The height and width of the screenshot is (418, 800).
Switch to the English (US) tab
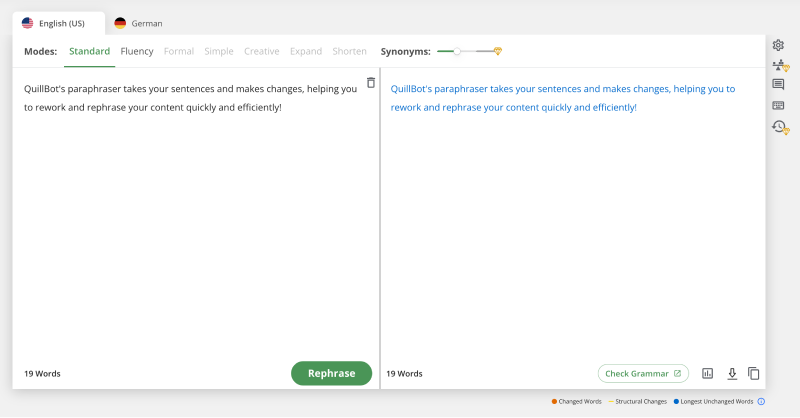tap(59, 23)
